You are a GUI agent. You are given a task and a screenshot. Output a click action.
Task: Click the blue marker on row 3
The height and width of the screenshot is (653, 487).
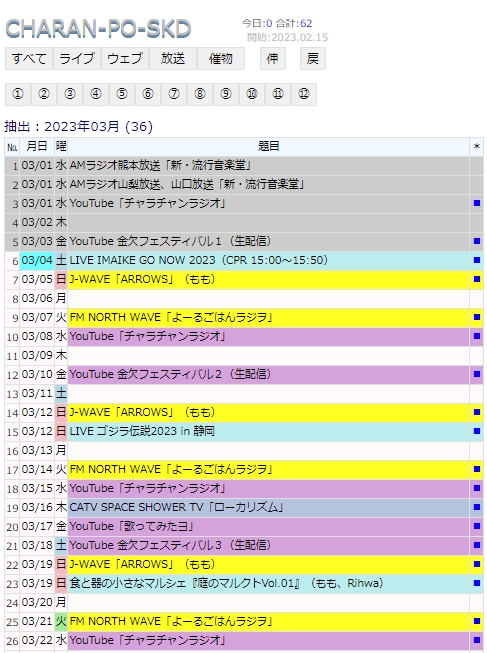[477, 203]
